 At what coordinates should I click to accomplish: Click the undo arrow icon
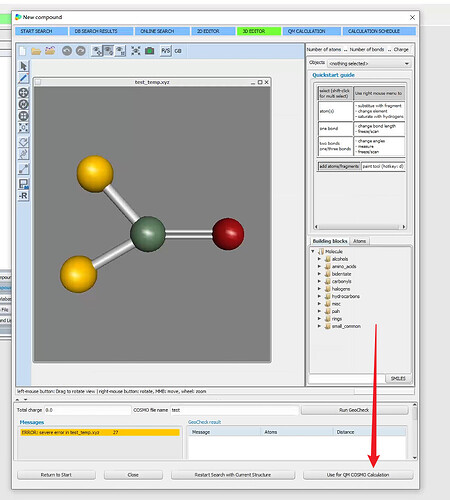coord(67,51)
